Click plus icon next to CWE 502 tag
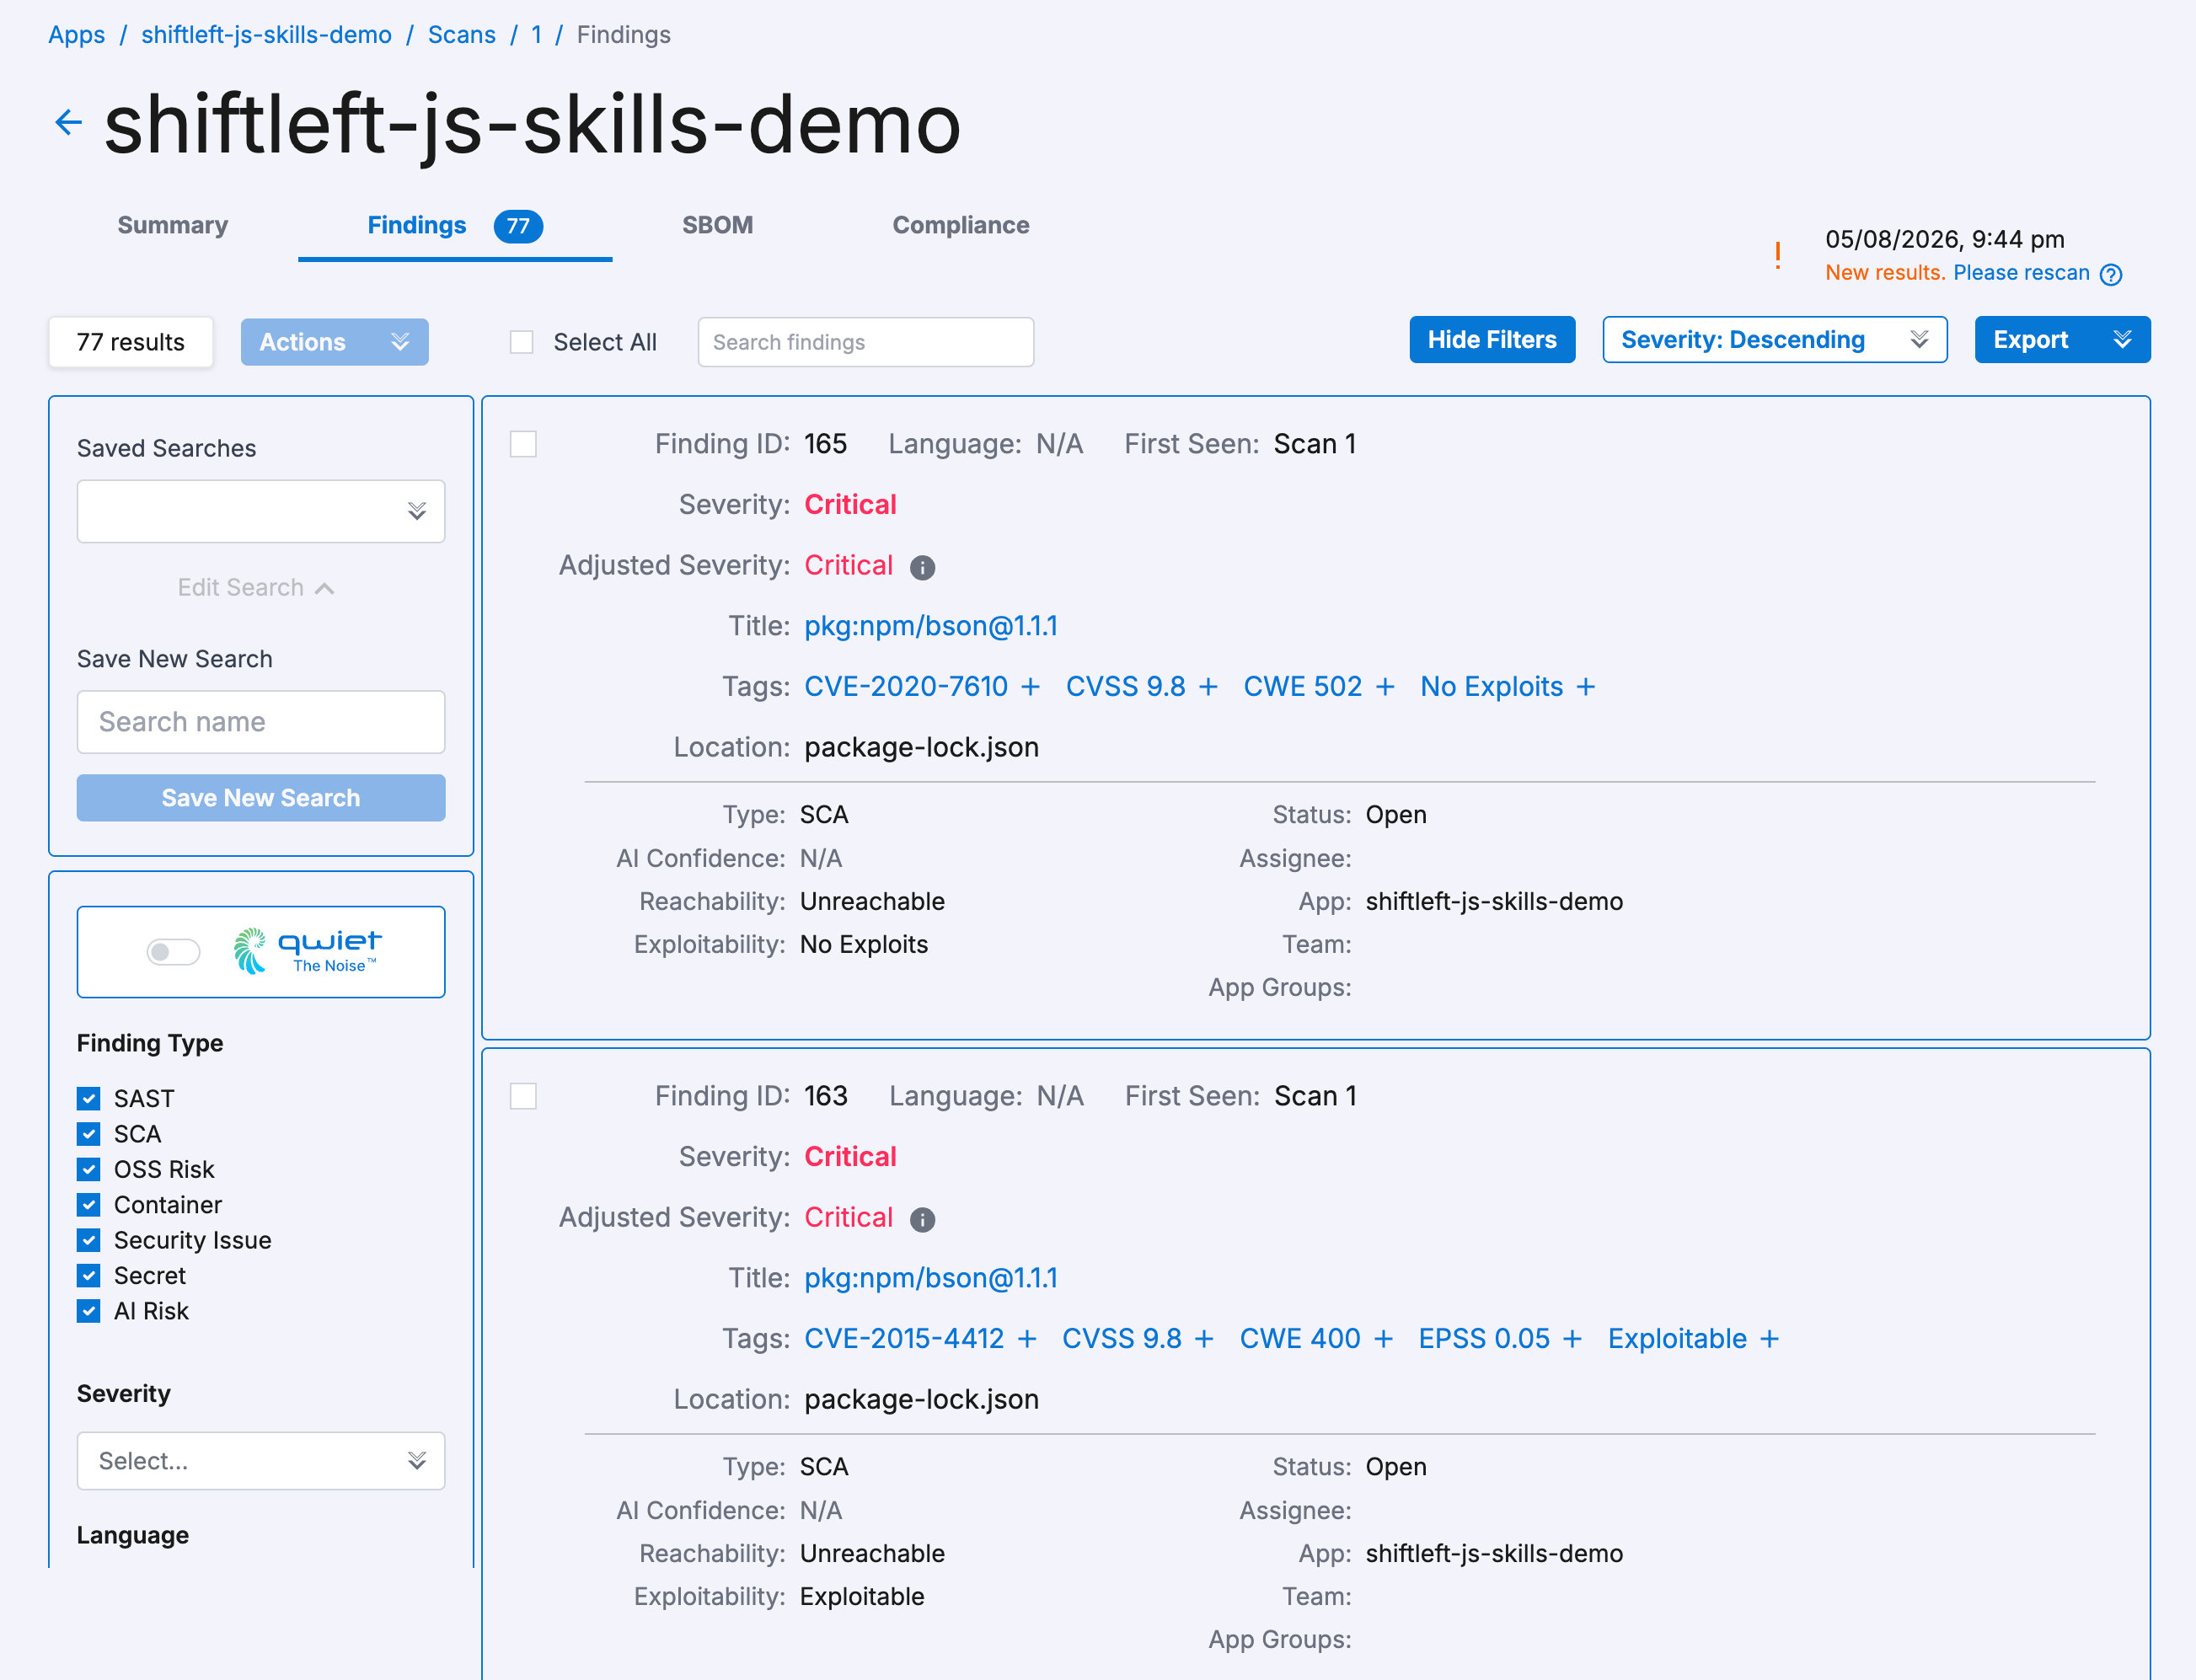Image resolution: width=2196 pixels, height=1680 pixels. pyautogui.click(x=1385, y=687)
